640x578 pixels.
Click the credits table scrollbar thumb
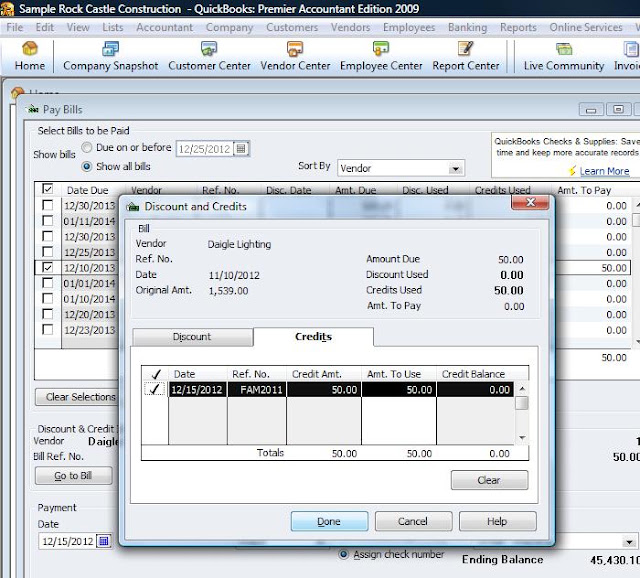tap(522, 402)
